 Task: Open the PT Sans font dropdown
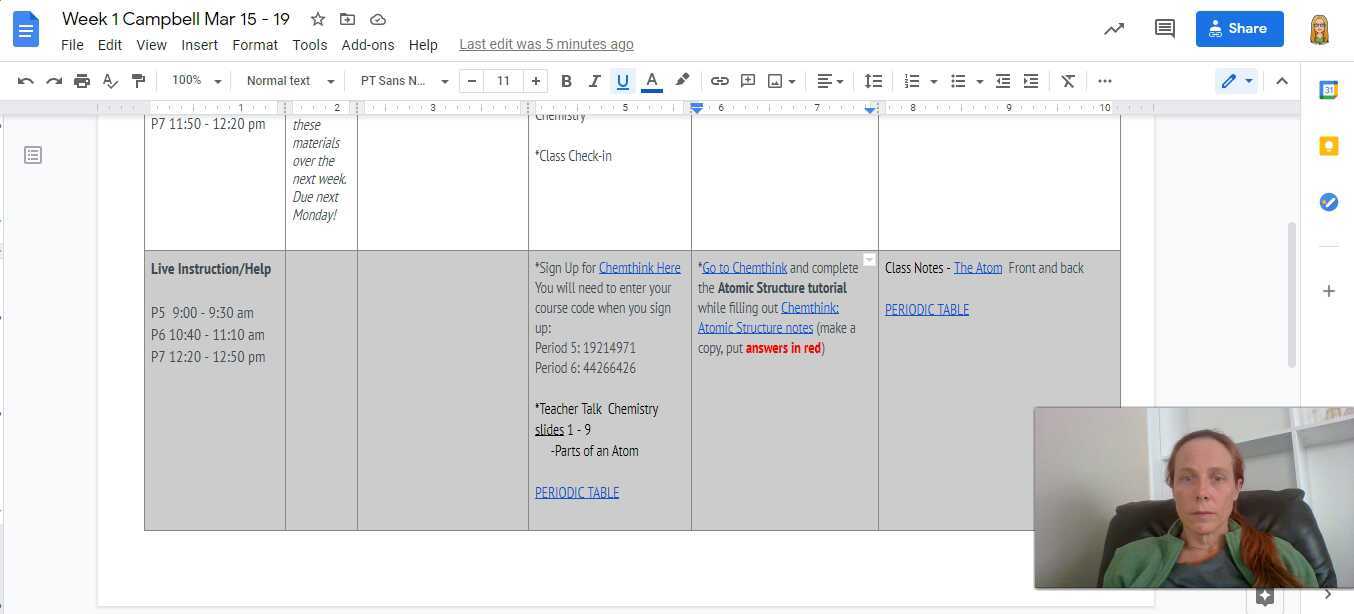(x=404, y=81)
